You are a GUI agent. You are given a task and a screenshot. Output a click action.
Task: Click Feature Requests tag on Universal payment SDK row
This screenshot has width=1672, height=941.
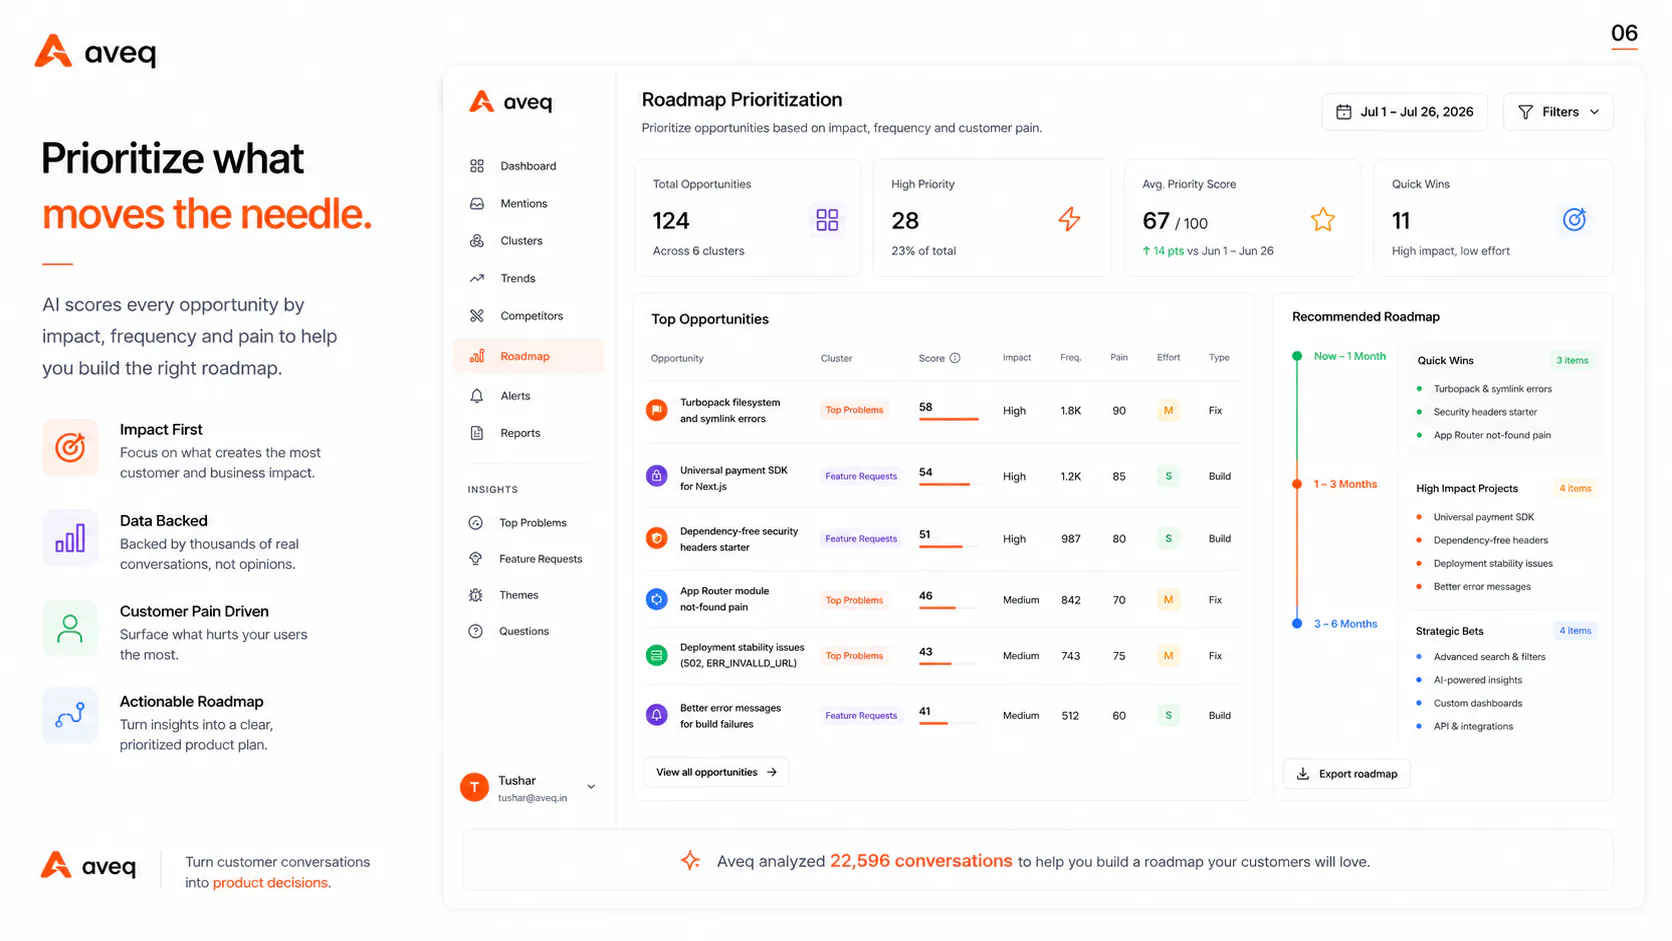click(x=861, y=476)
